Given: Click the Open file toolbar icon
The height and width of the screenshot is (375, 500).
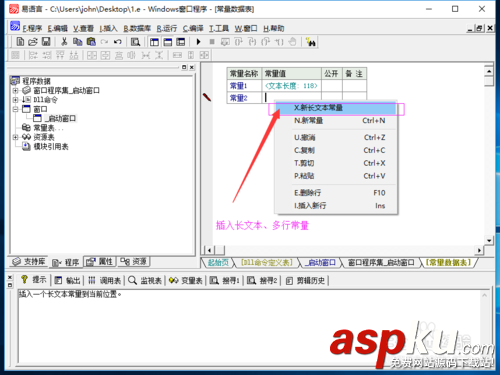Looking at the screenshot, I should (33, 42).
